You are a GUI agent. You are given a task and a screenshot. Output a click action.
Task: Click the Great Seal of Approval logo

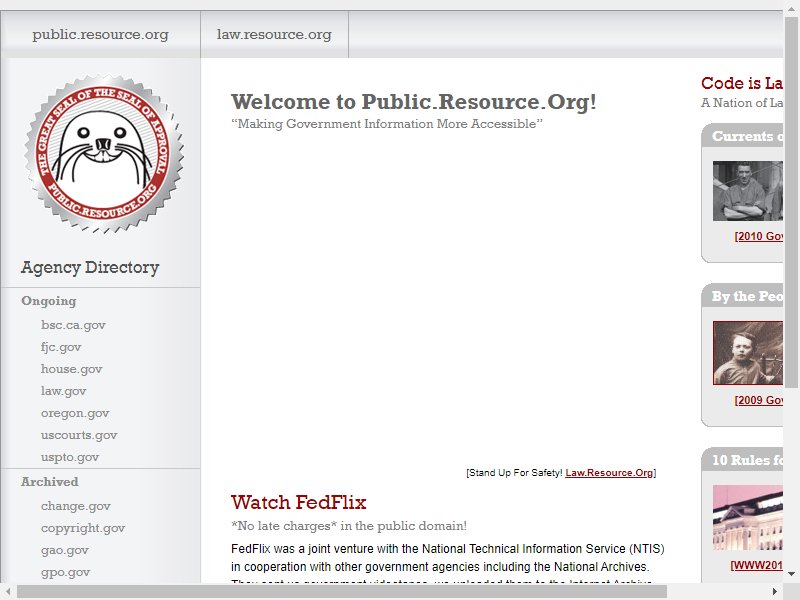pos(104,154)
